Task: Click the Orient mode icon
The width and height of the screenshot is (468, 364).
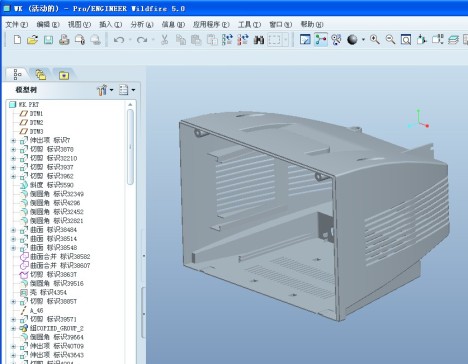Action: click(336, 40)
